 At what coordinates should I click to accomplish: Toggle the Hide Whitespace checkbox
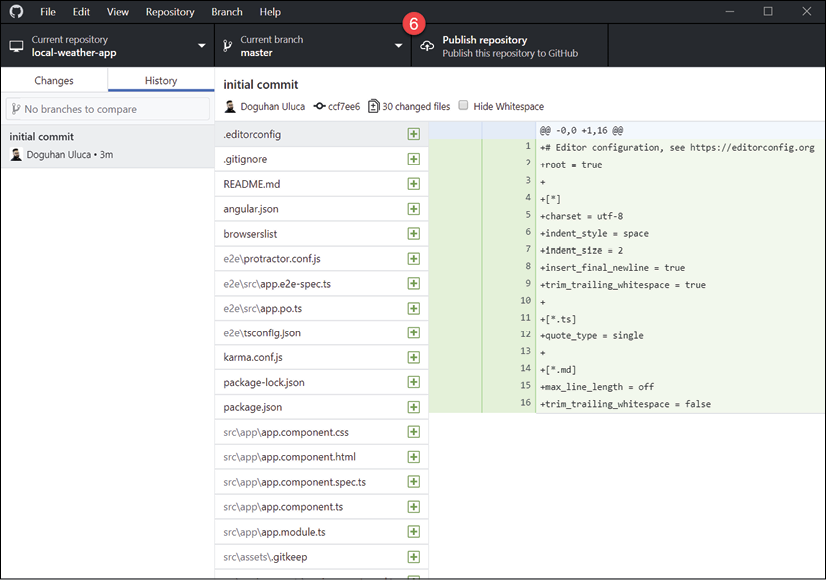[463, 105]
